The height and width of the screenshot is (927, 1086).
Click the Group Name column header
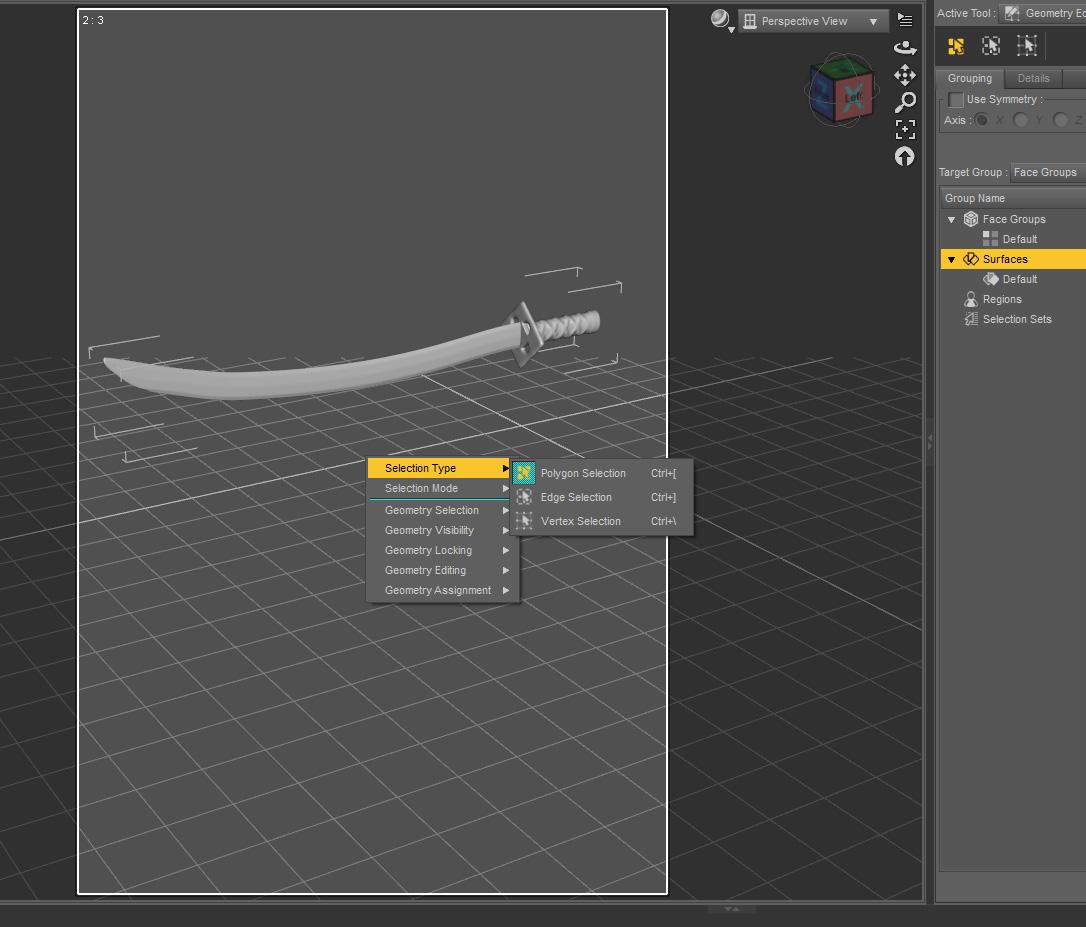pos(1013,198)
